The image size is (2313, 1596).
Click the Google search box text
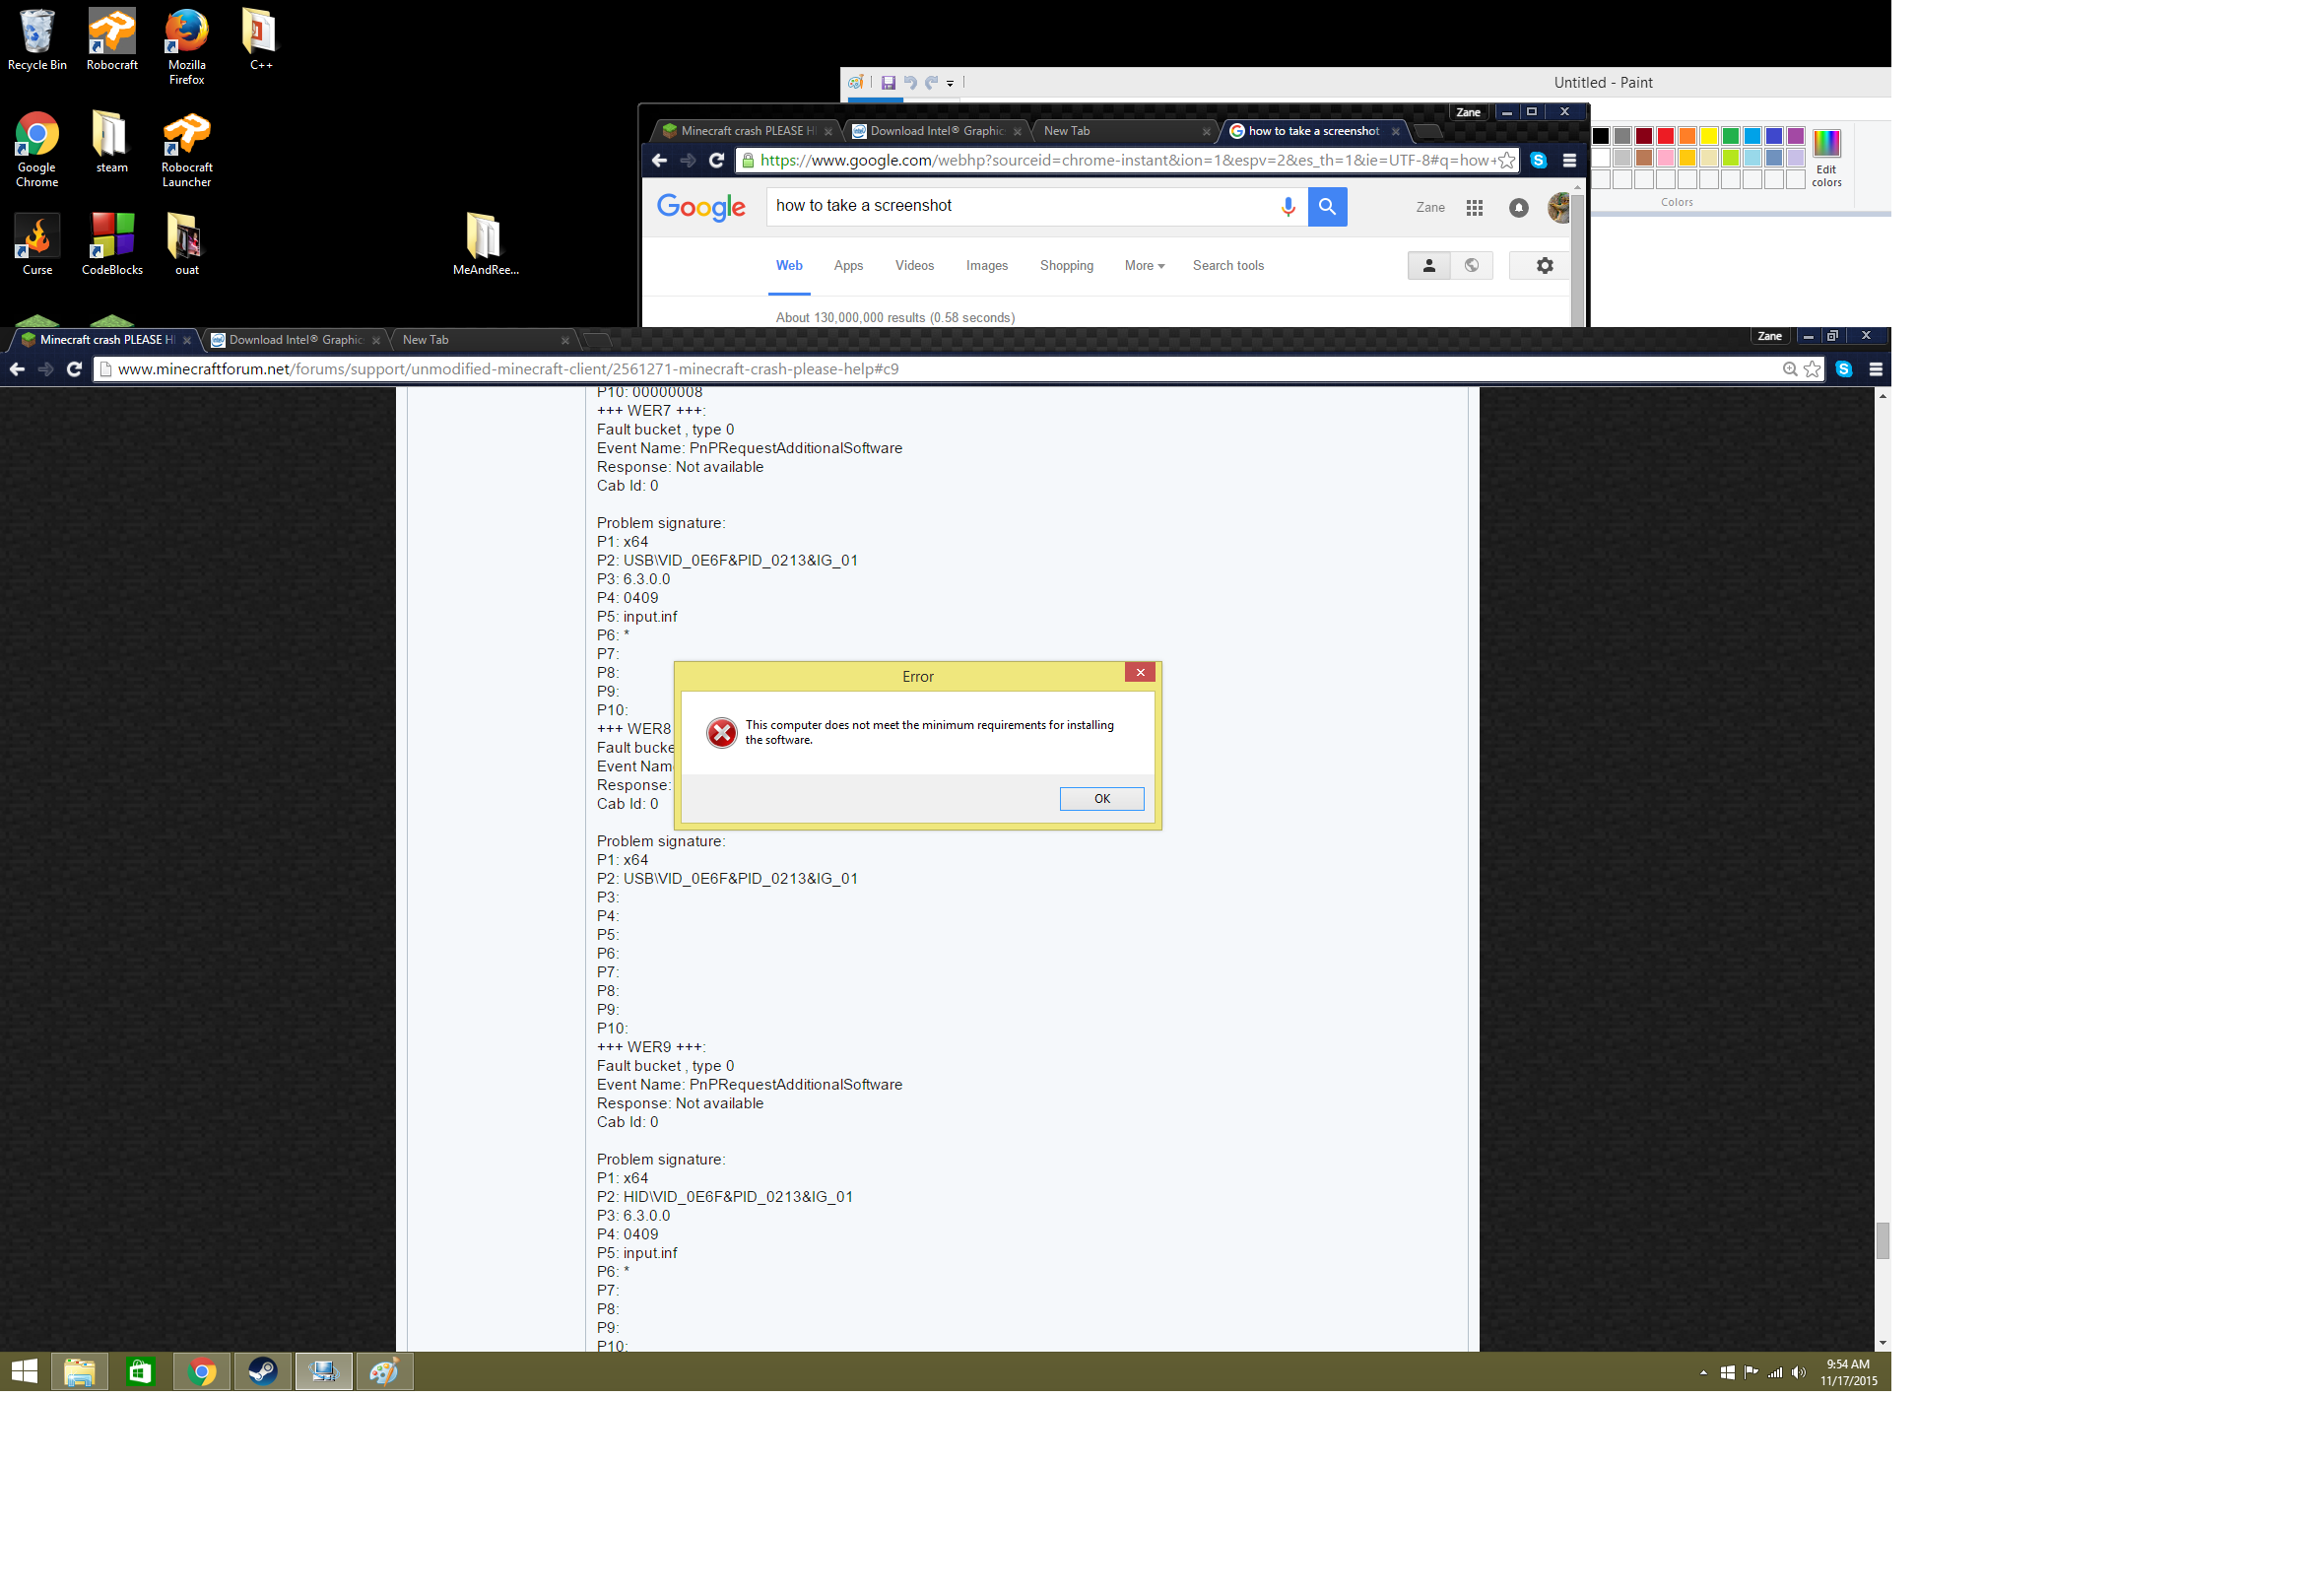coord(863,206)
